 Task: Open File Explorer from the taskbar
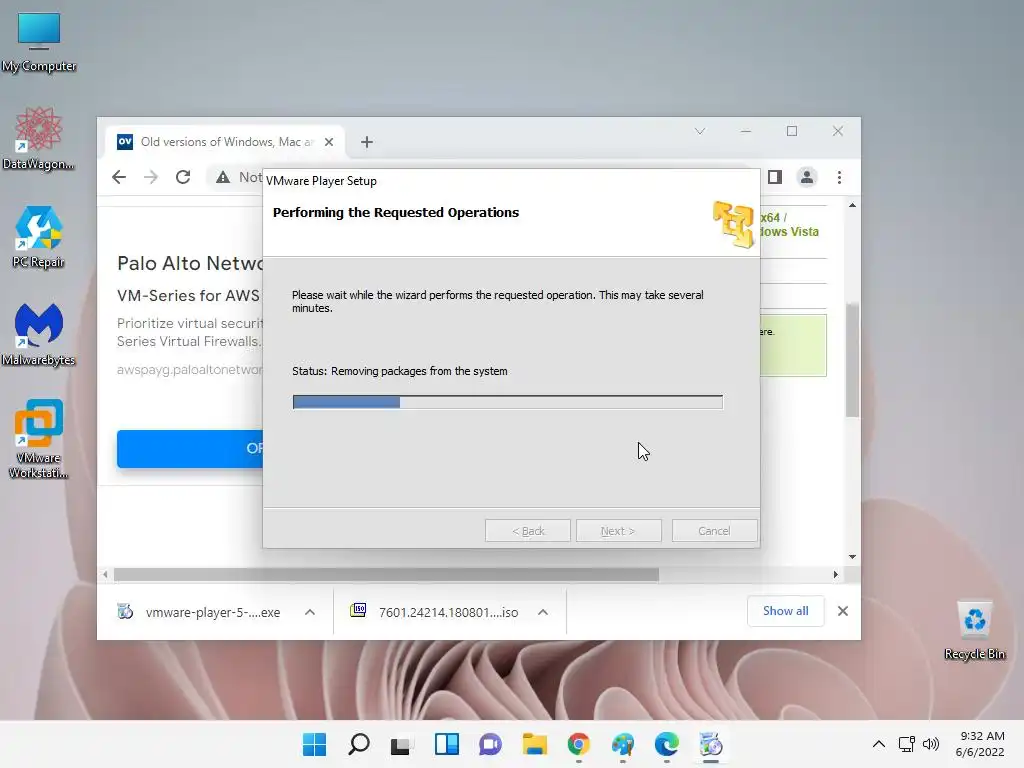click(534, 744)
